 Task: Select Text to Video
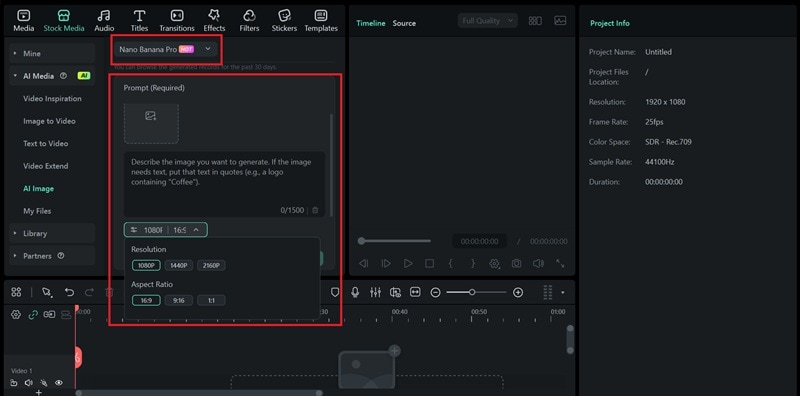(x=45, y=143)
